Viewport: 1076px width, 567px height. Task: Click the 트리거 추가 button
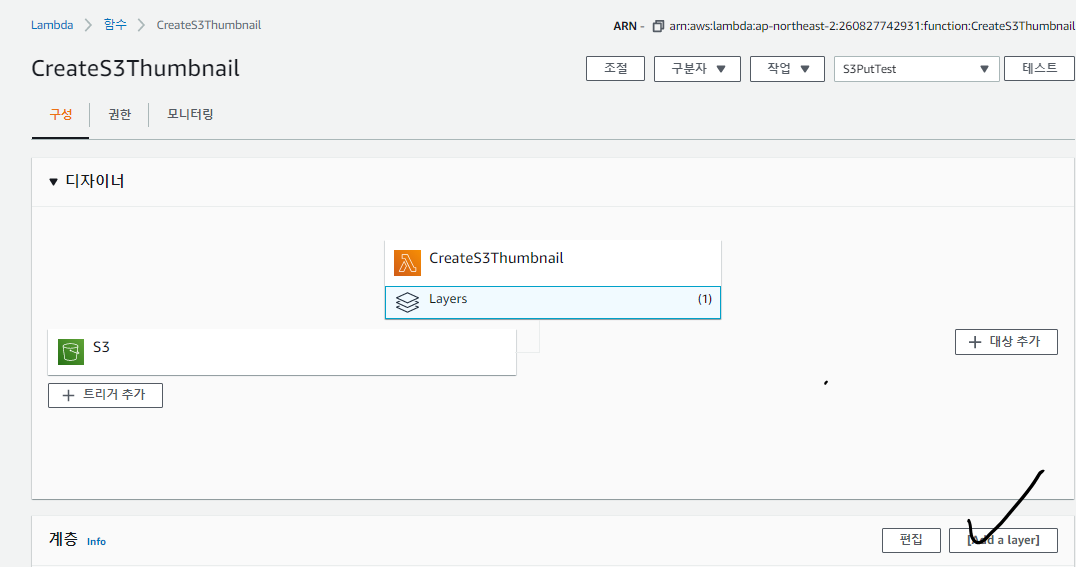coord(105,395)
